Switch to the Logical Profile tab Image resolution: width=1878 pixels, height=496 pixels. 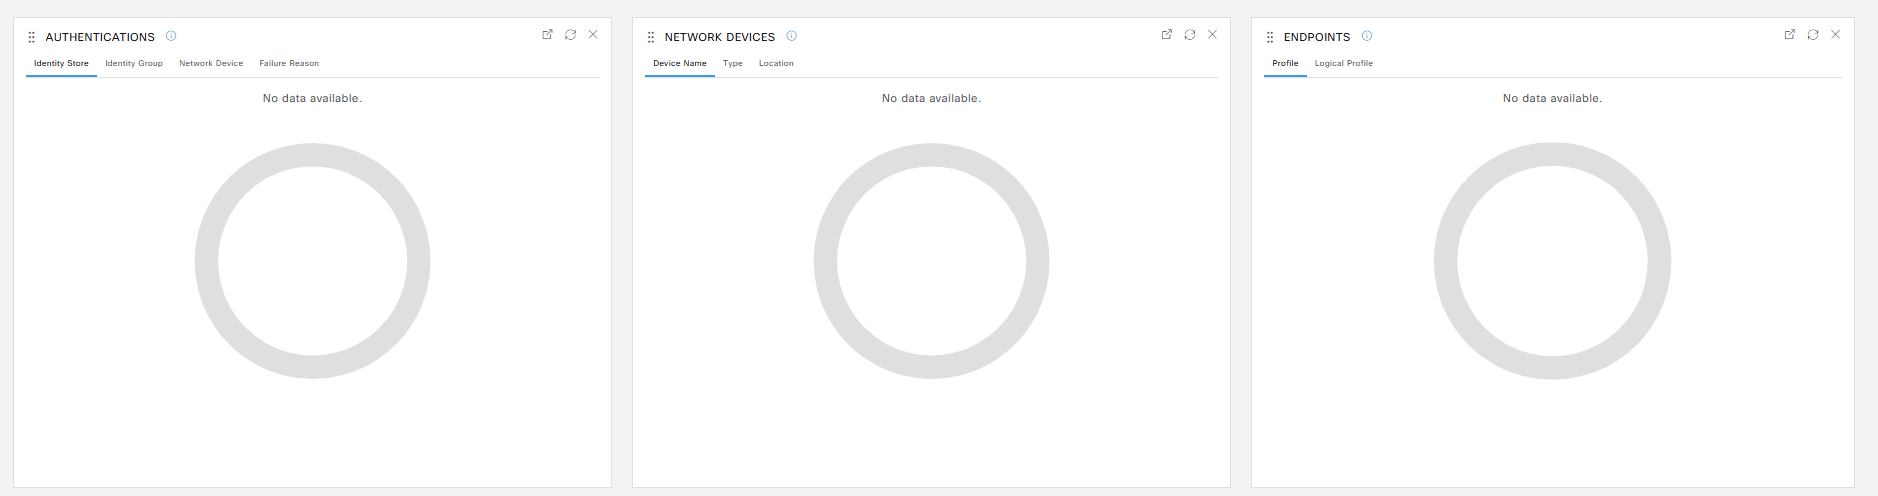(1343, 63)
